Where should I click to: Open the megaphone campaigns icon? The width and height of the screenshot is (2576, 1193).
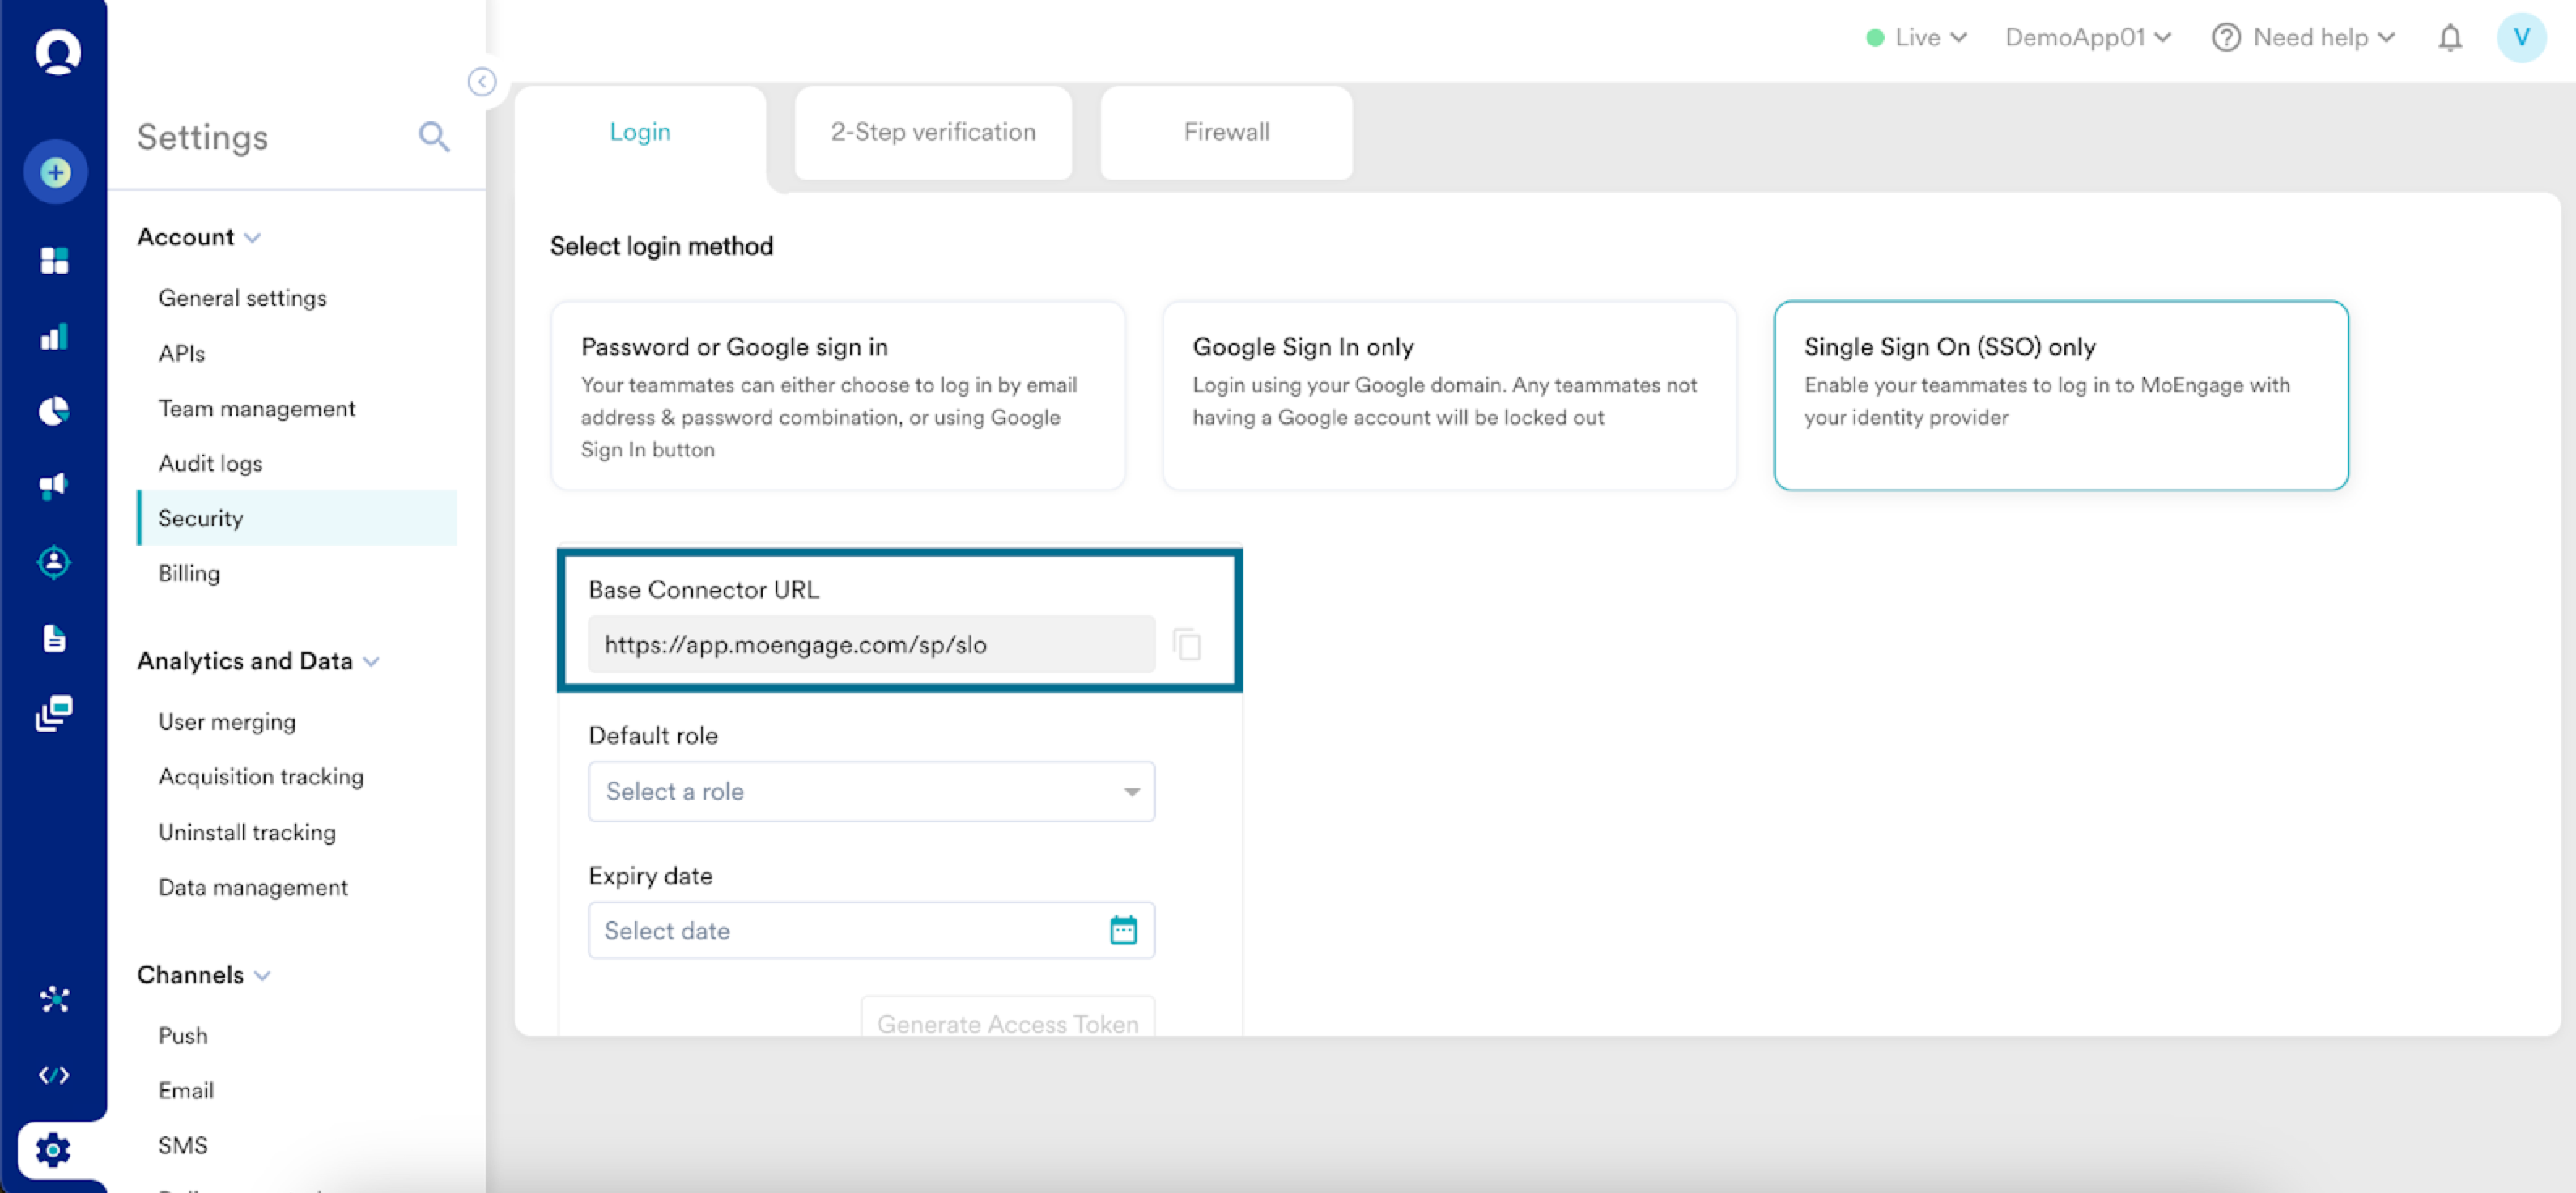point(54,486)
